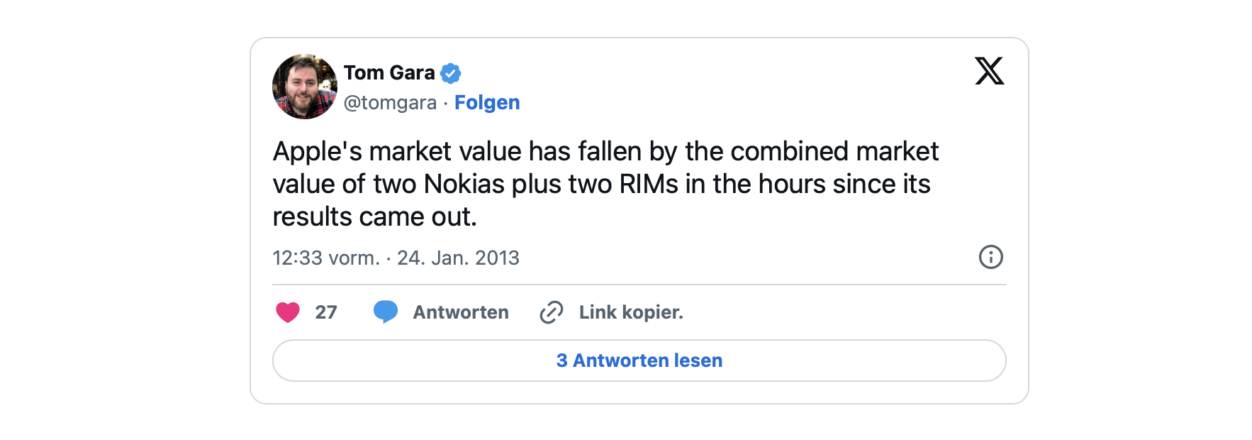Image resolution: width=1252 pixels, height=440 pixels.
Task: Click the like count 27
Action: click(326, 312)
